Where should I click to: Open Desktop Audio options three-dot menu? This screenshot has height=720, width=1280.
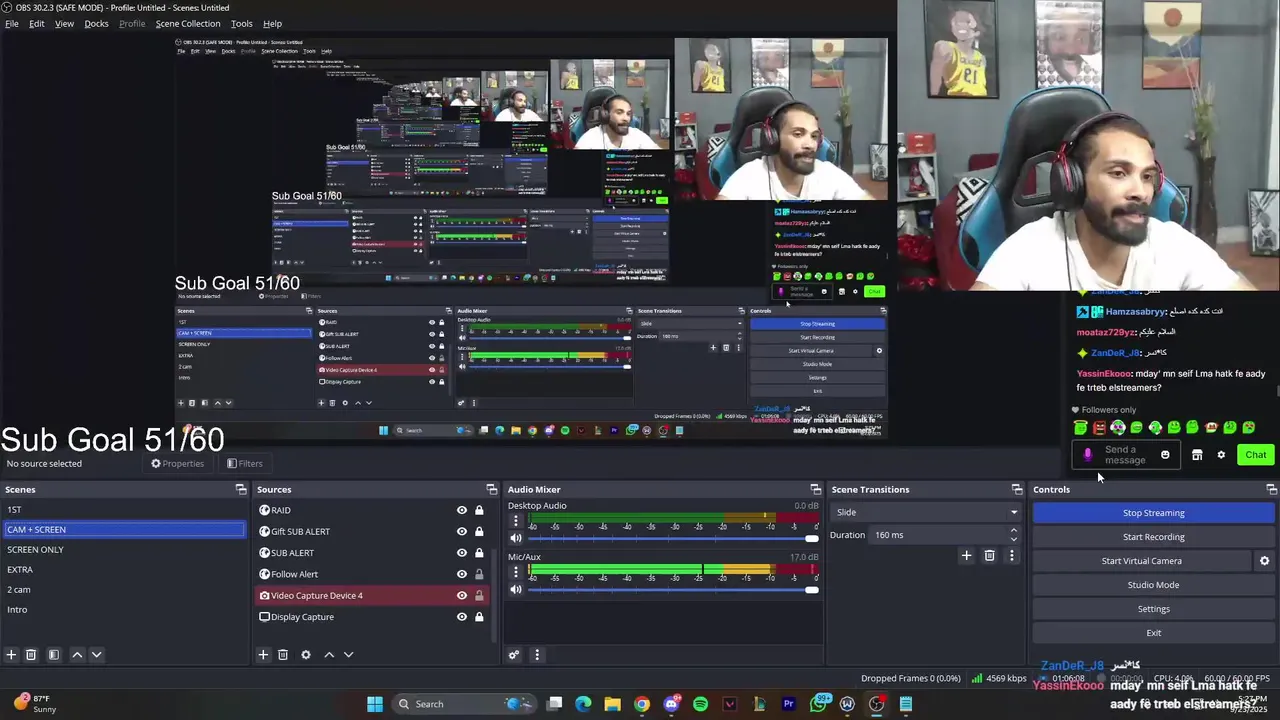click(x=516, y=520)
